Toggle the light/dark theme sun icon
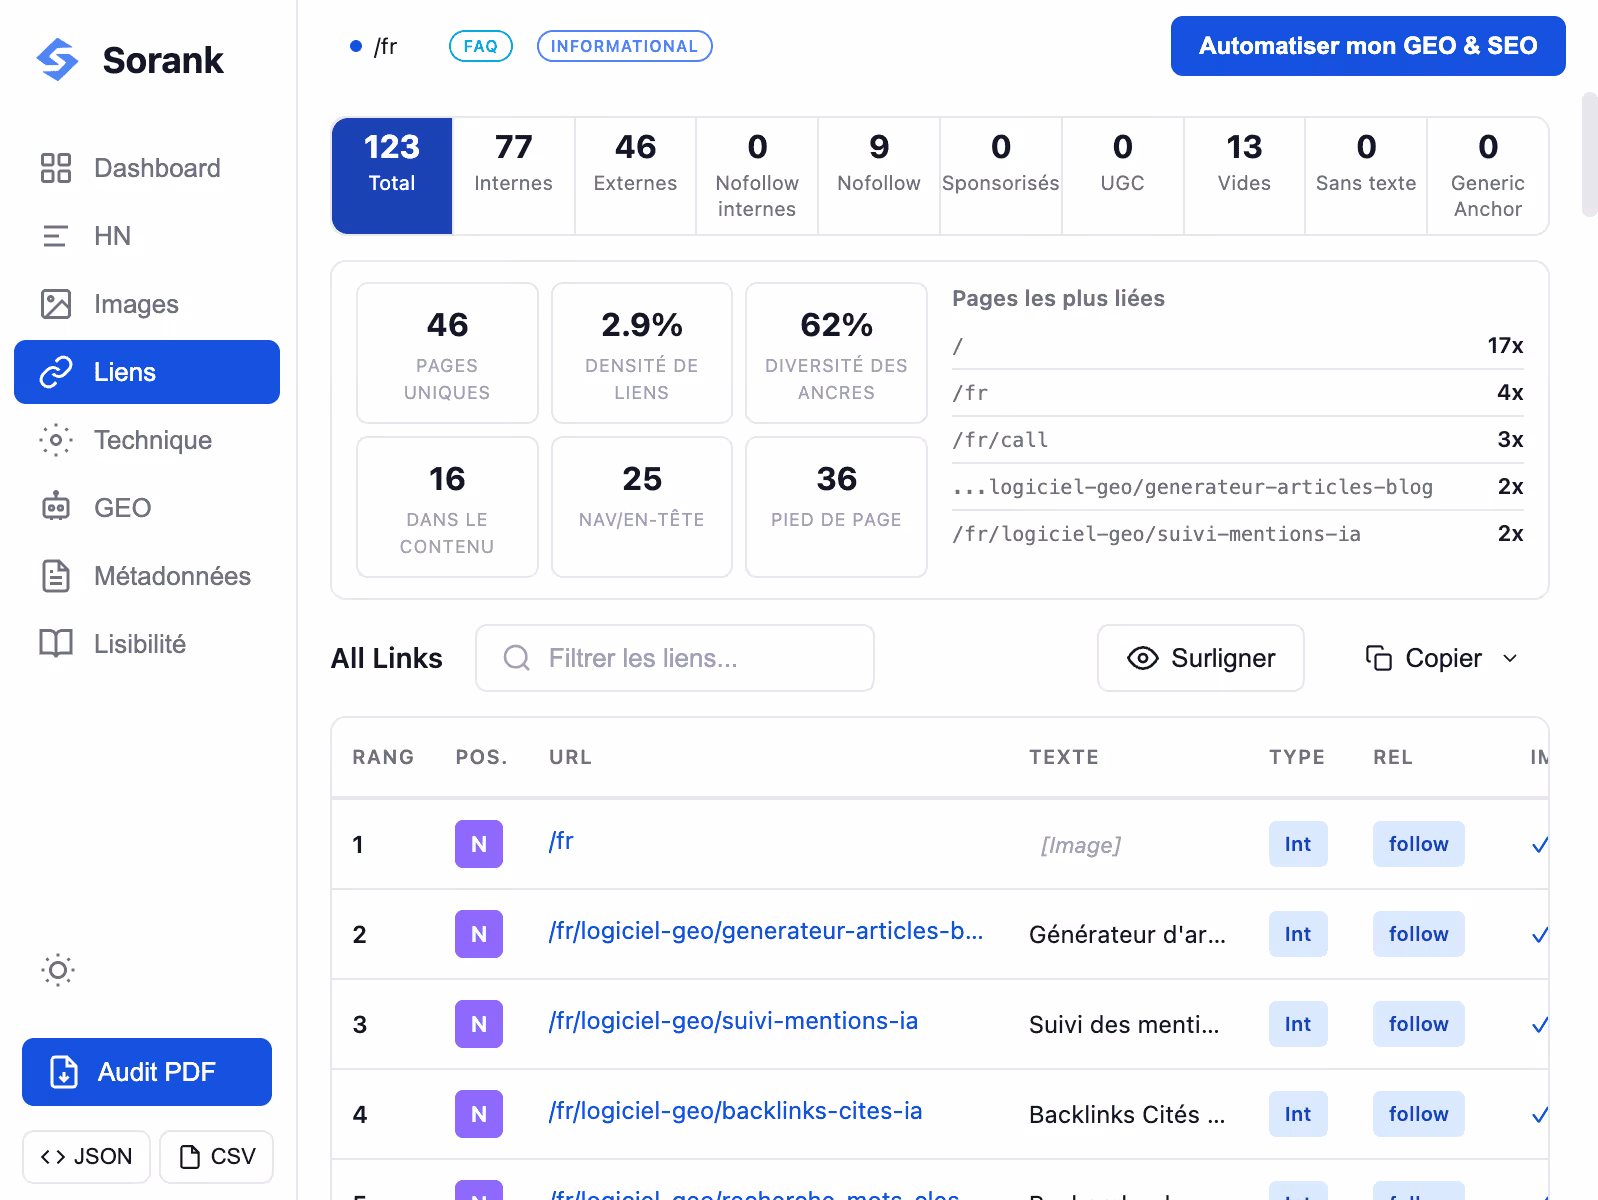 coord(58,970)
